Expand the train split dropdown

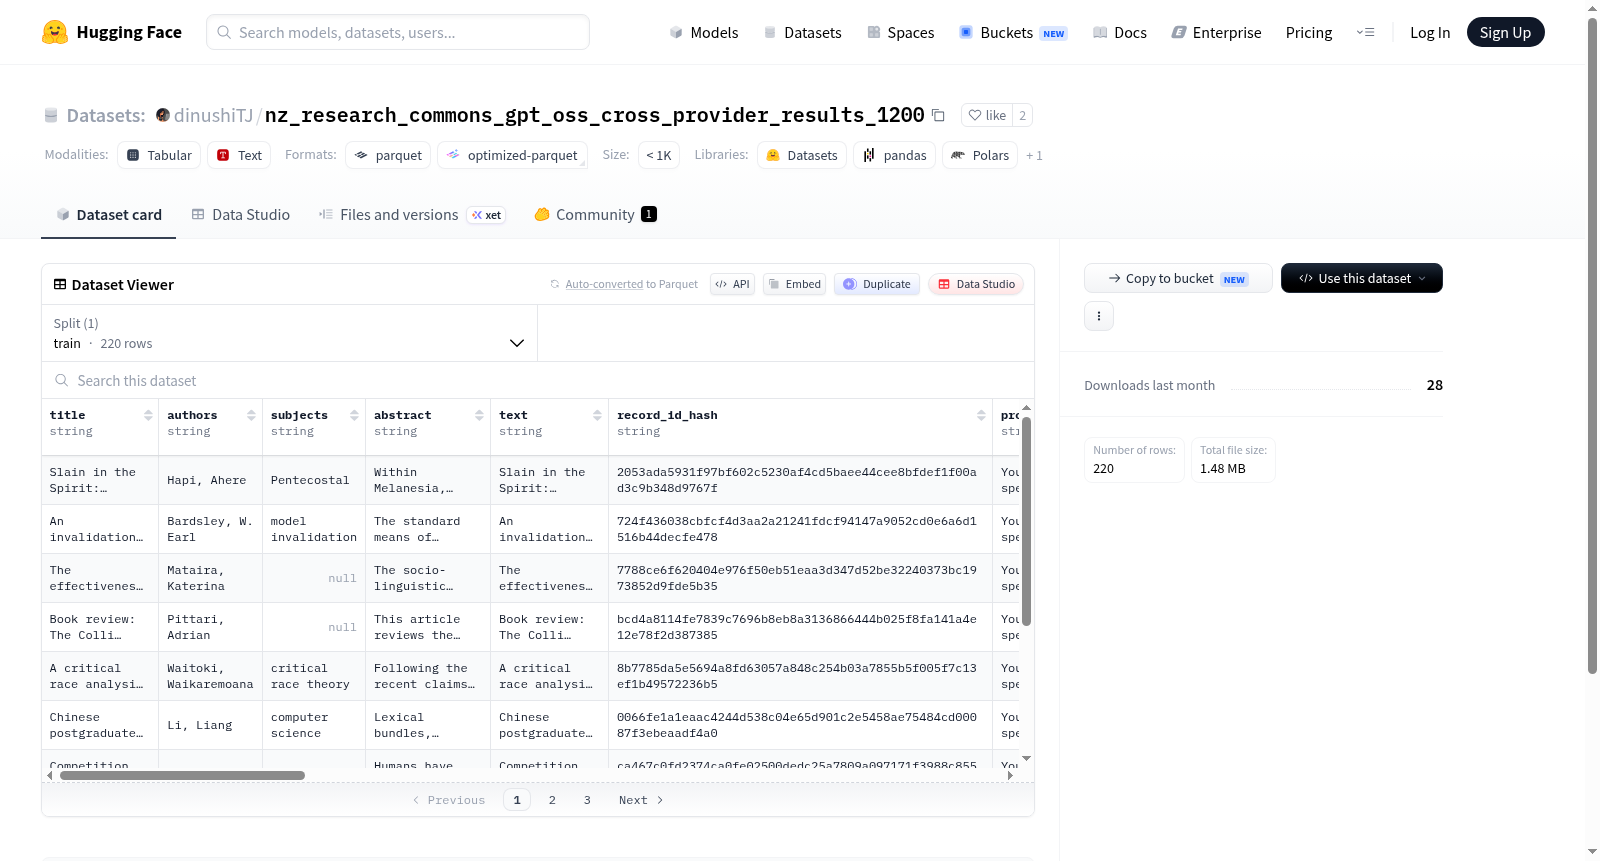pos(289,333)
